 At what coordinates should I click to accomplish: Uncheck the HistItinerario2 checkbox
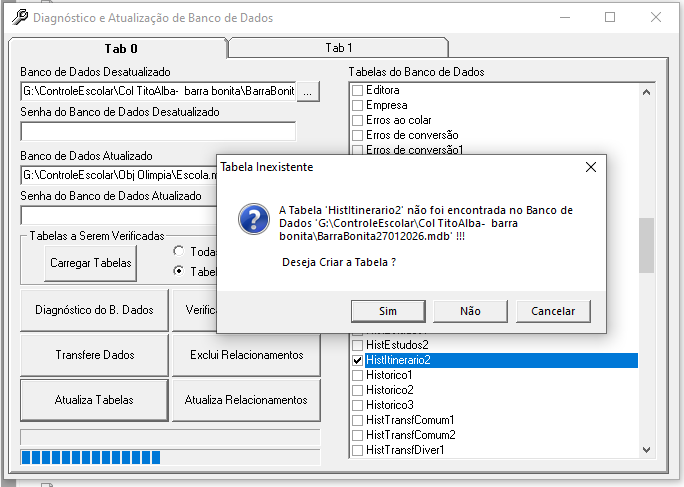357,360
